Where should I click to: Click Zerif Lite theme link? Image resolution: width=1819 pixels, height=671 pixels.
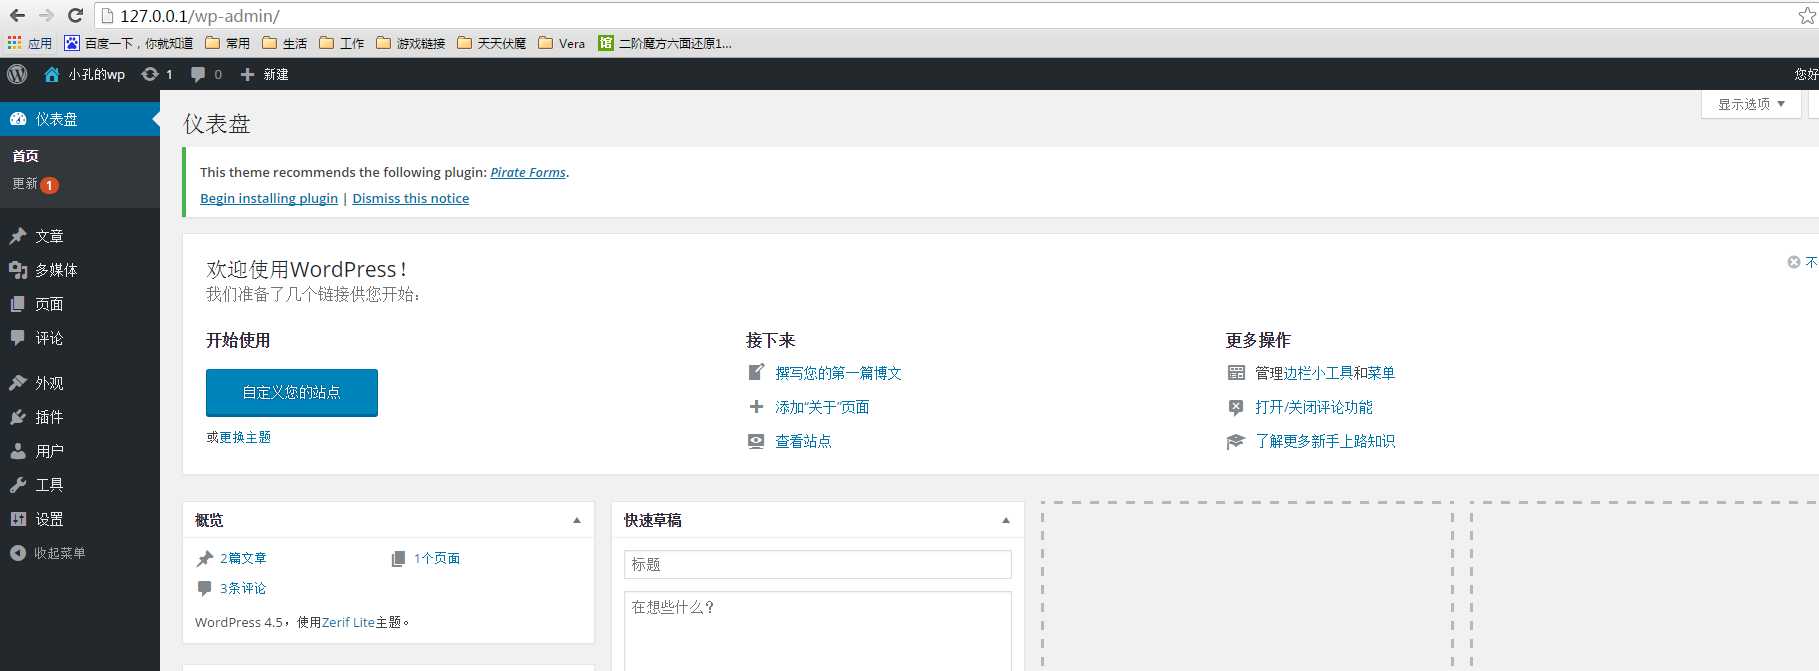tap(348, 622)
